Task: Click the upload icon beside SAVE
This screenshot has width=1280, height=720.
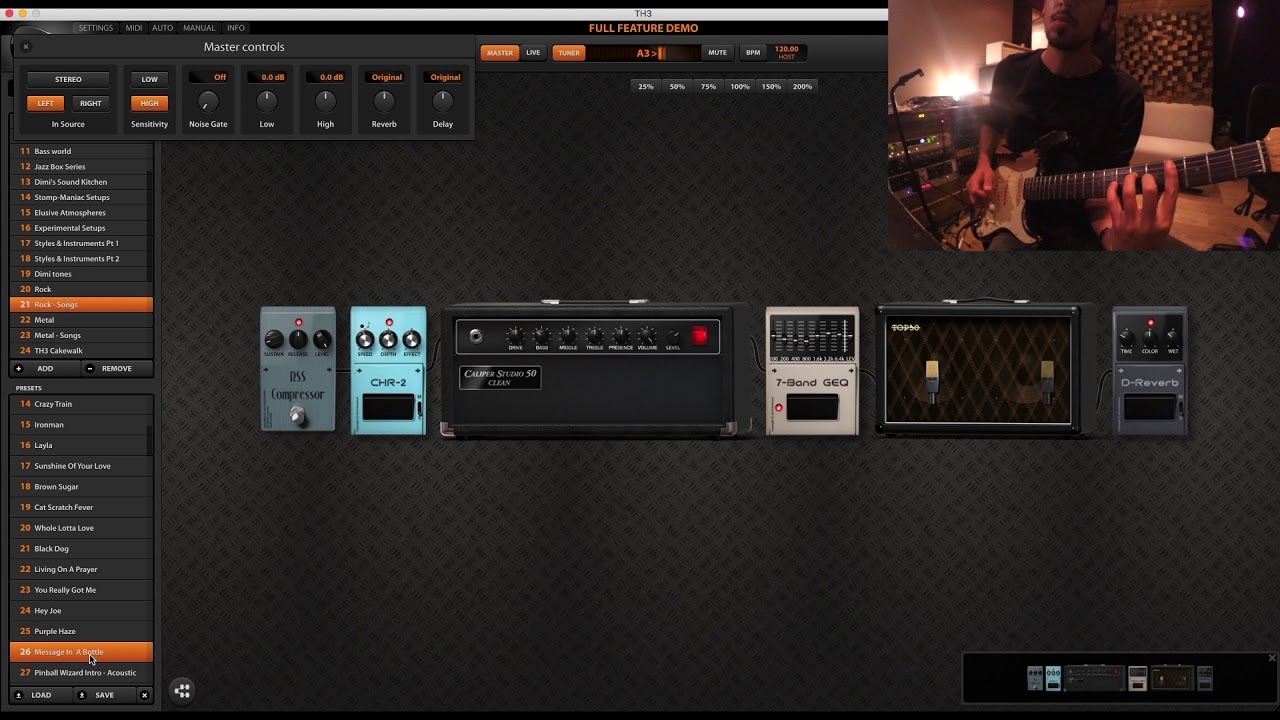Action: pos(82,695)
